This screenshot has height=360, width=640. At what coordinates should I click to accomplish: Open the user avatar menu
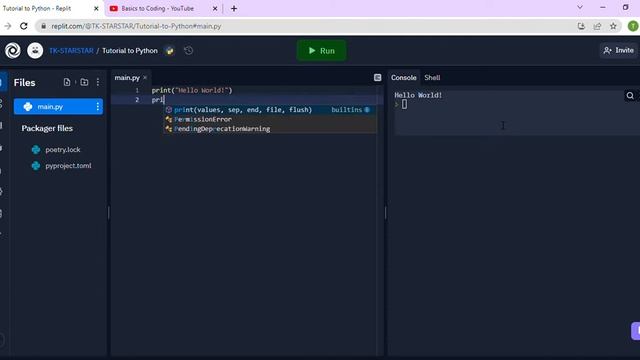[35, 51]
